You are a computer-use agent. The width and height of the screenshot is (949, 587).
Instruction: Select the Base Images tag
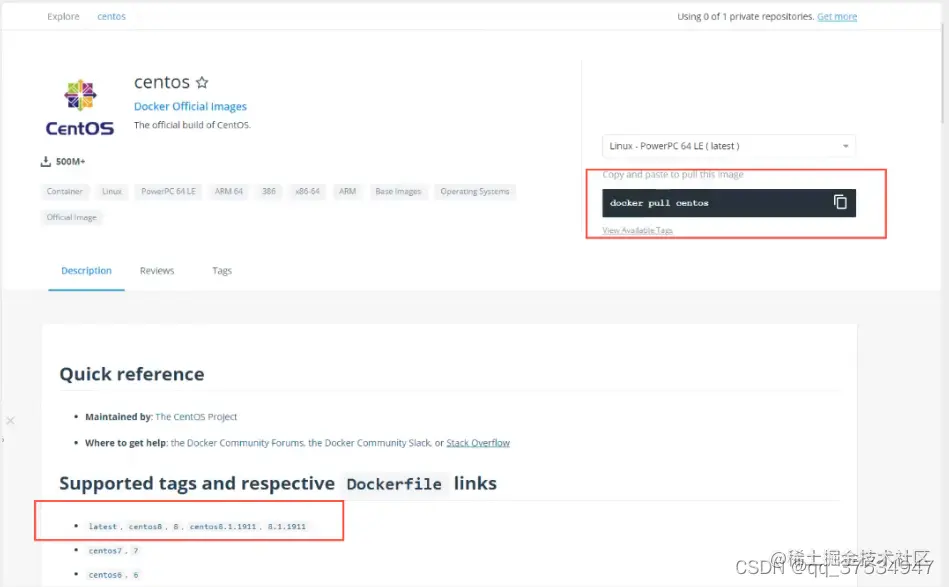(x=398, y=191)
